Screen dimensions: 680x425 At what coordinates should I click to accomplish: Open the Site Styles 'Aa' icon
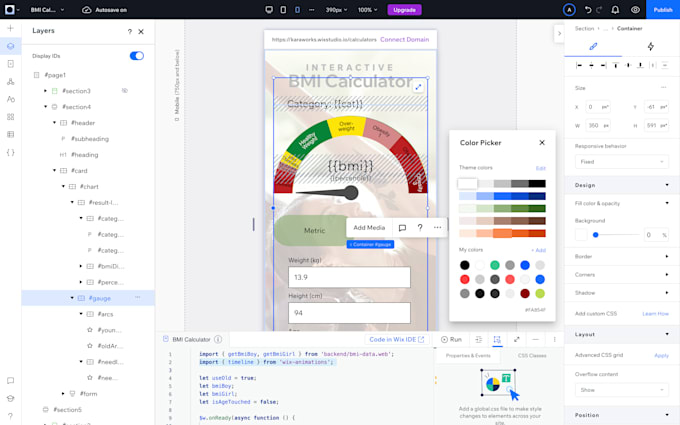10,99
